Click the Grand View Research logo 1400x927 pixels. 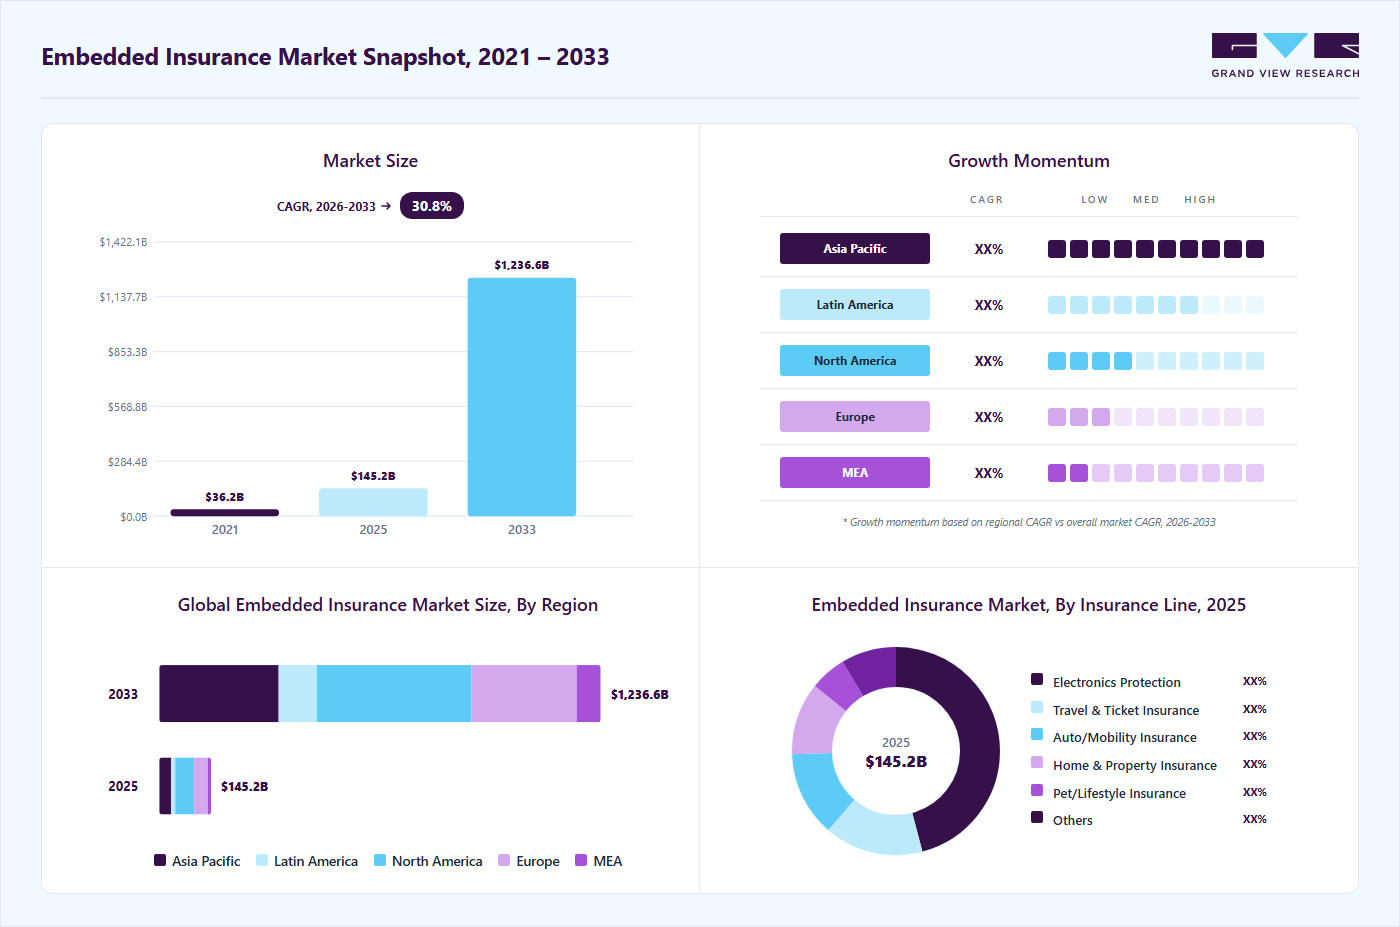click(1285, 56)
